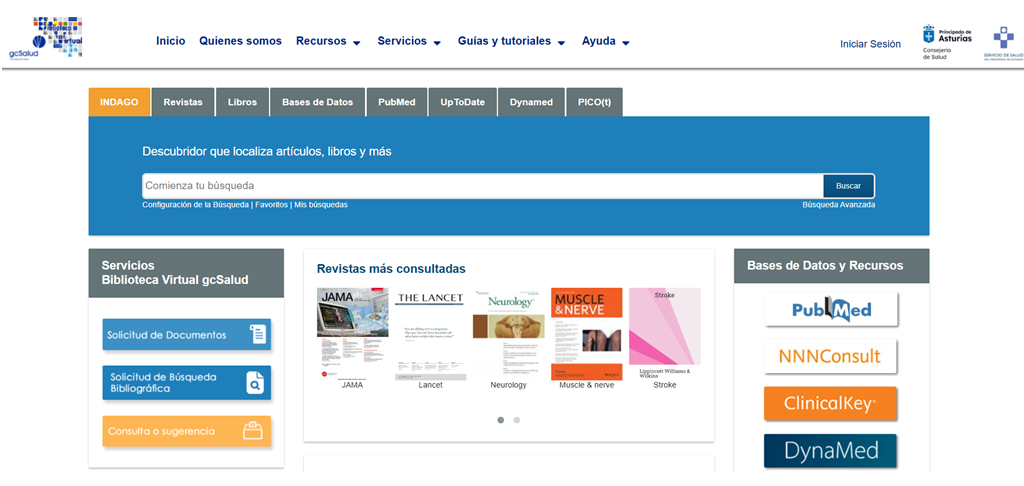Open the Mis búsquedas link

pyautogui.click(x=321, y=204)
